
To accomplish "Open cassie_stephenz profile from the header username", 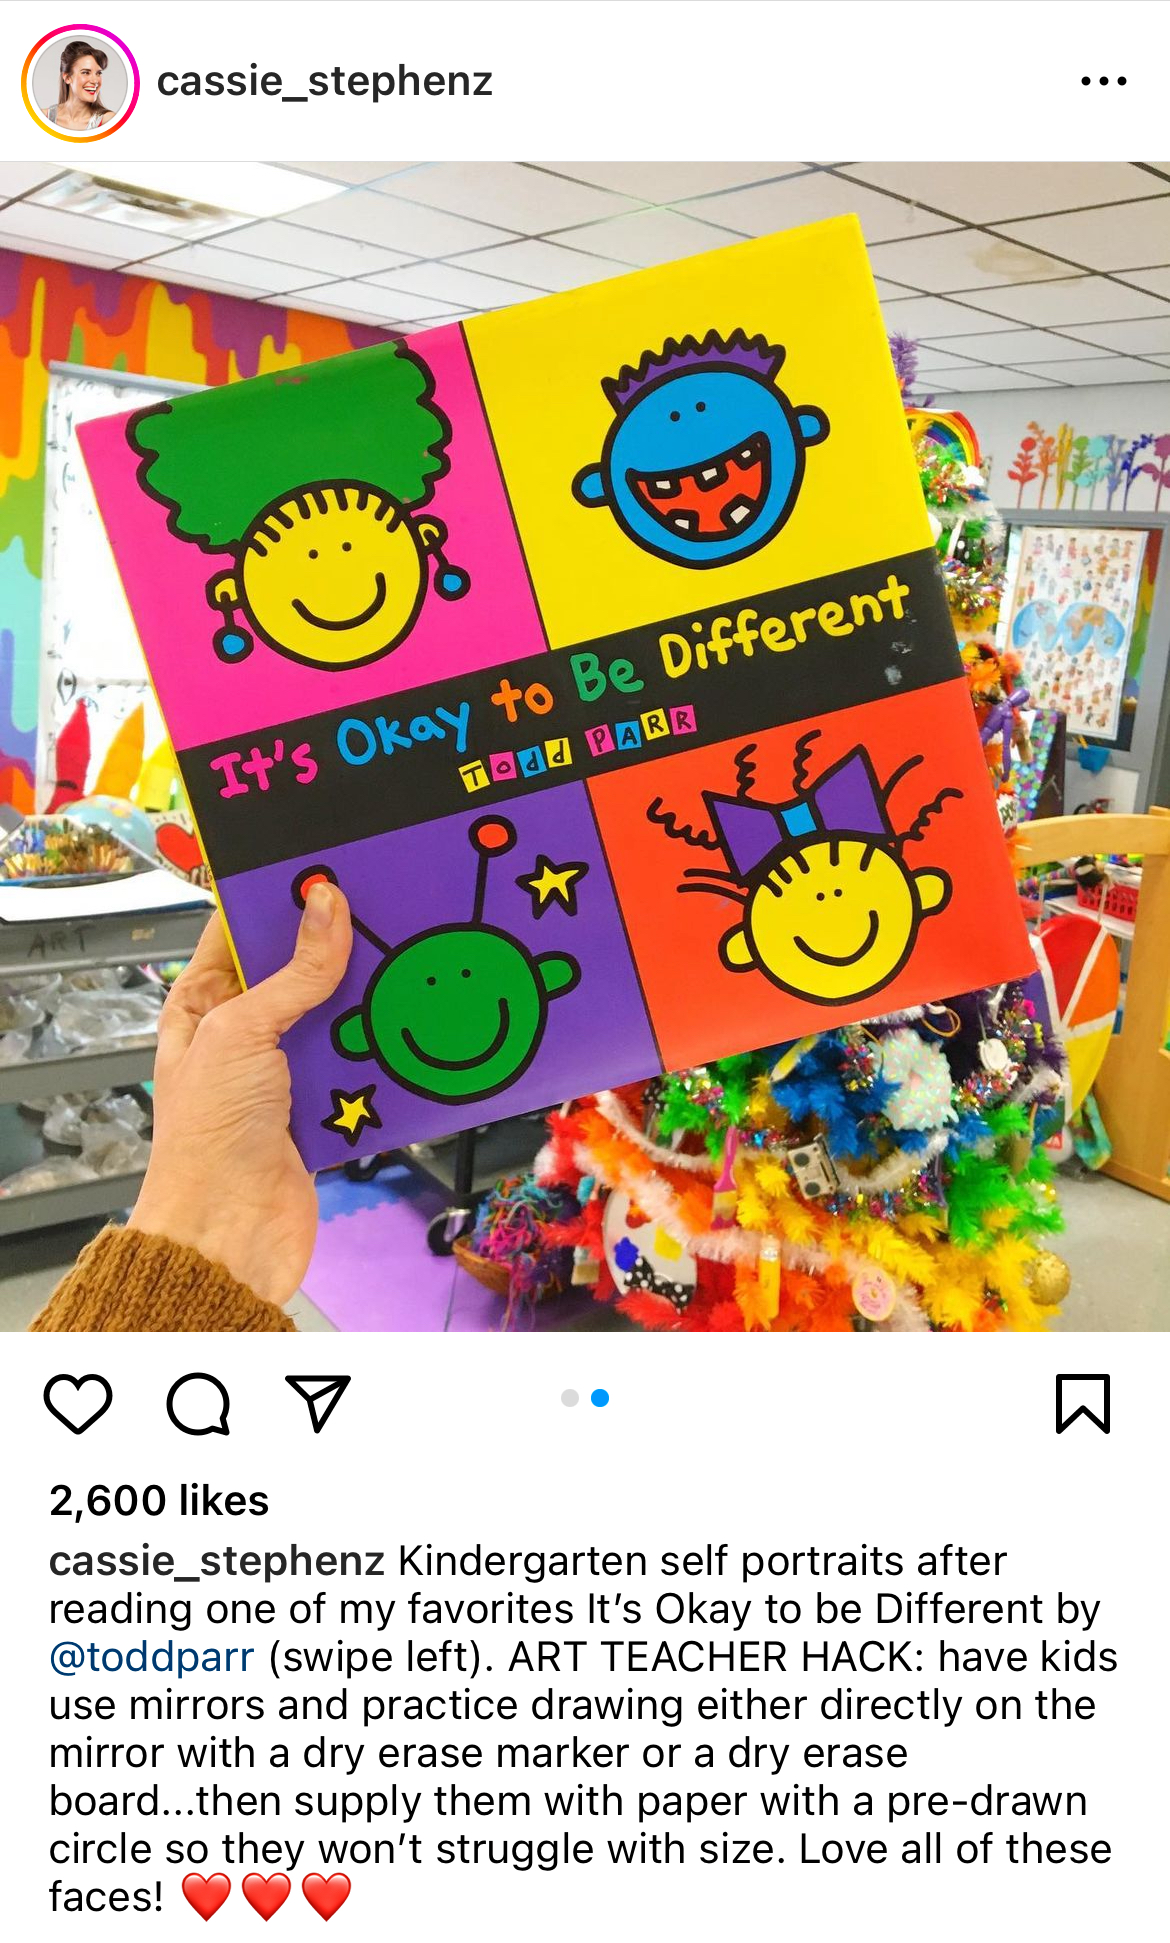I will (x=325, y=81).
